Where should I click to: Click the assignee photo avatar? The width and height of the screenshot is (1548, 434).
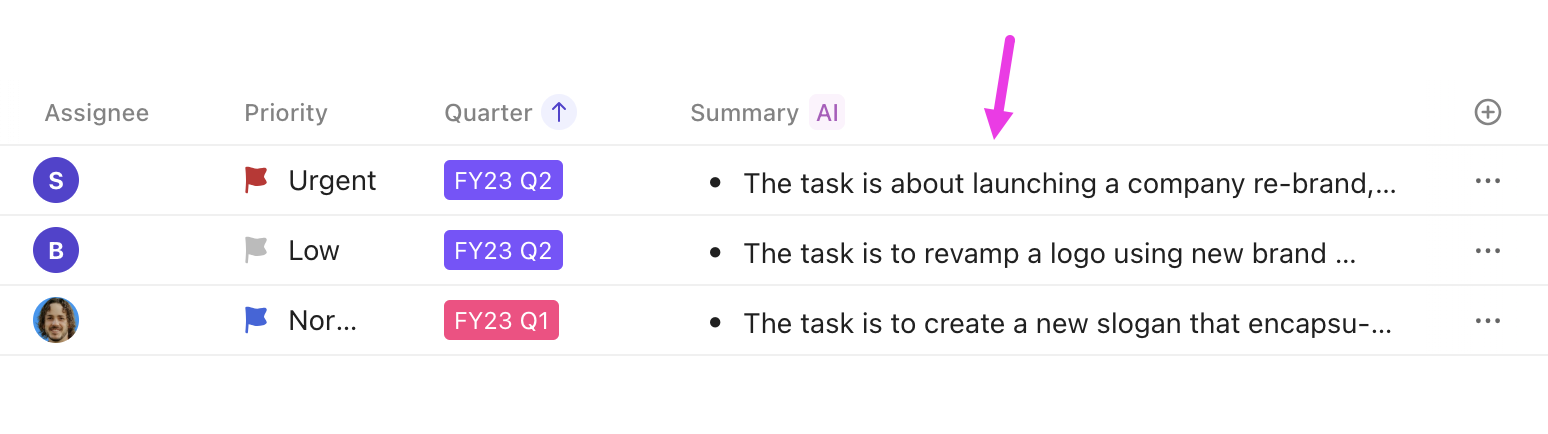point(56,320)
